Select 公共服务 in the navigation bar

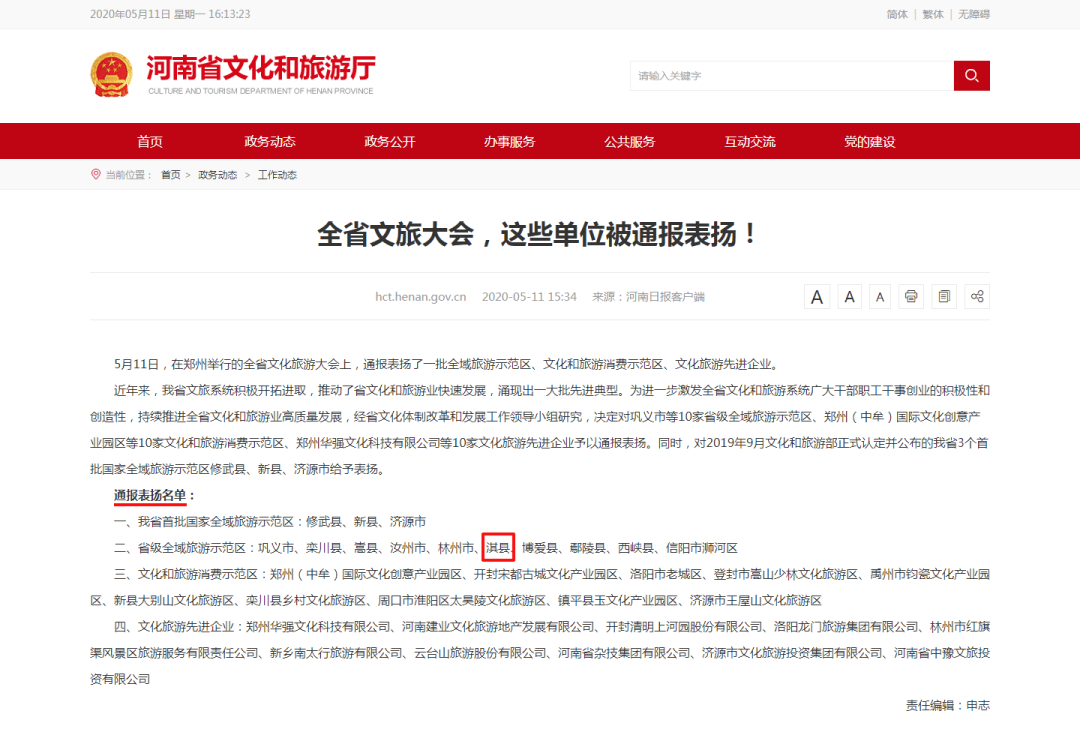coord(630,142)
